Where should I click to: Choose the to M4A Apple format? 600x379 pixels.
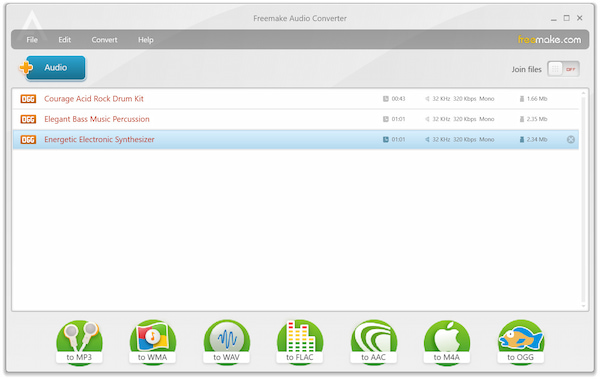[x=447, y=342]
